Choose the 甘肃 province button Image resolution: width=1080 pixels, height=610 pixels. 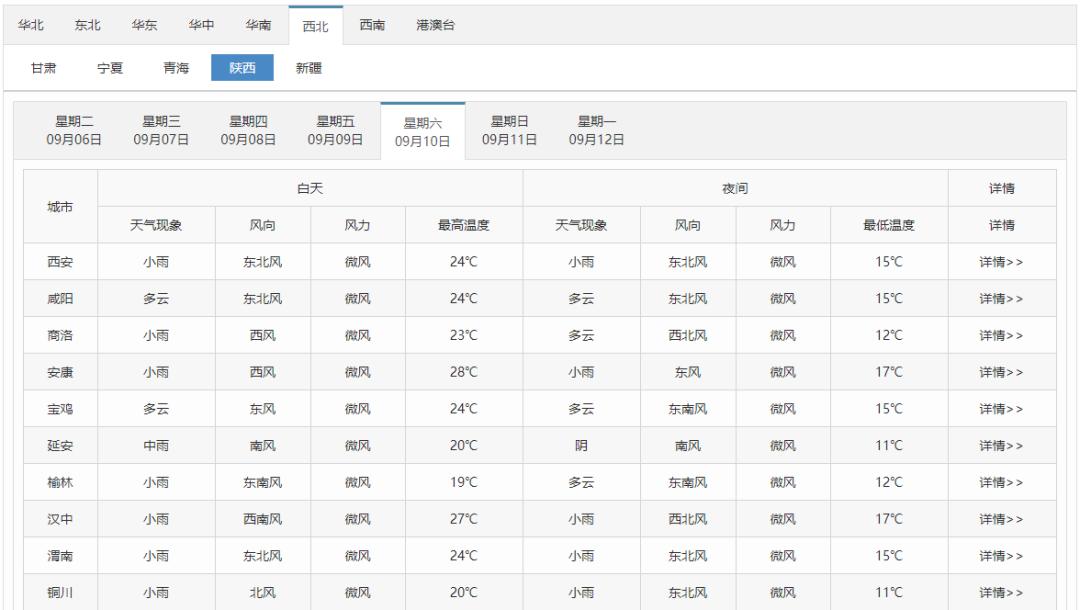pyautogui.click(x=43, y=69)
